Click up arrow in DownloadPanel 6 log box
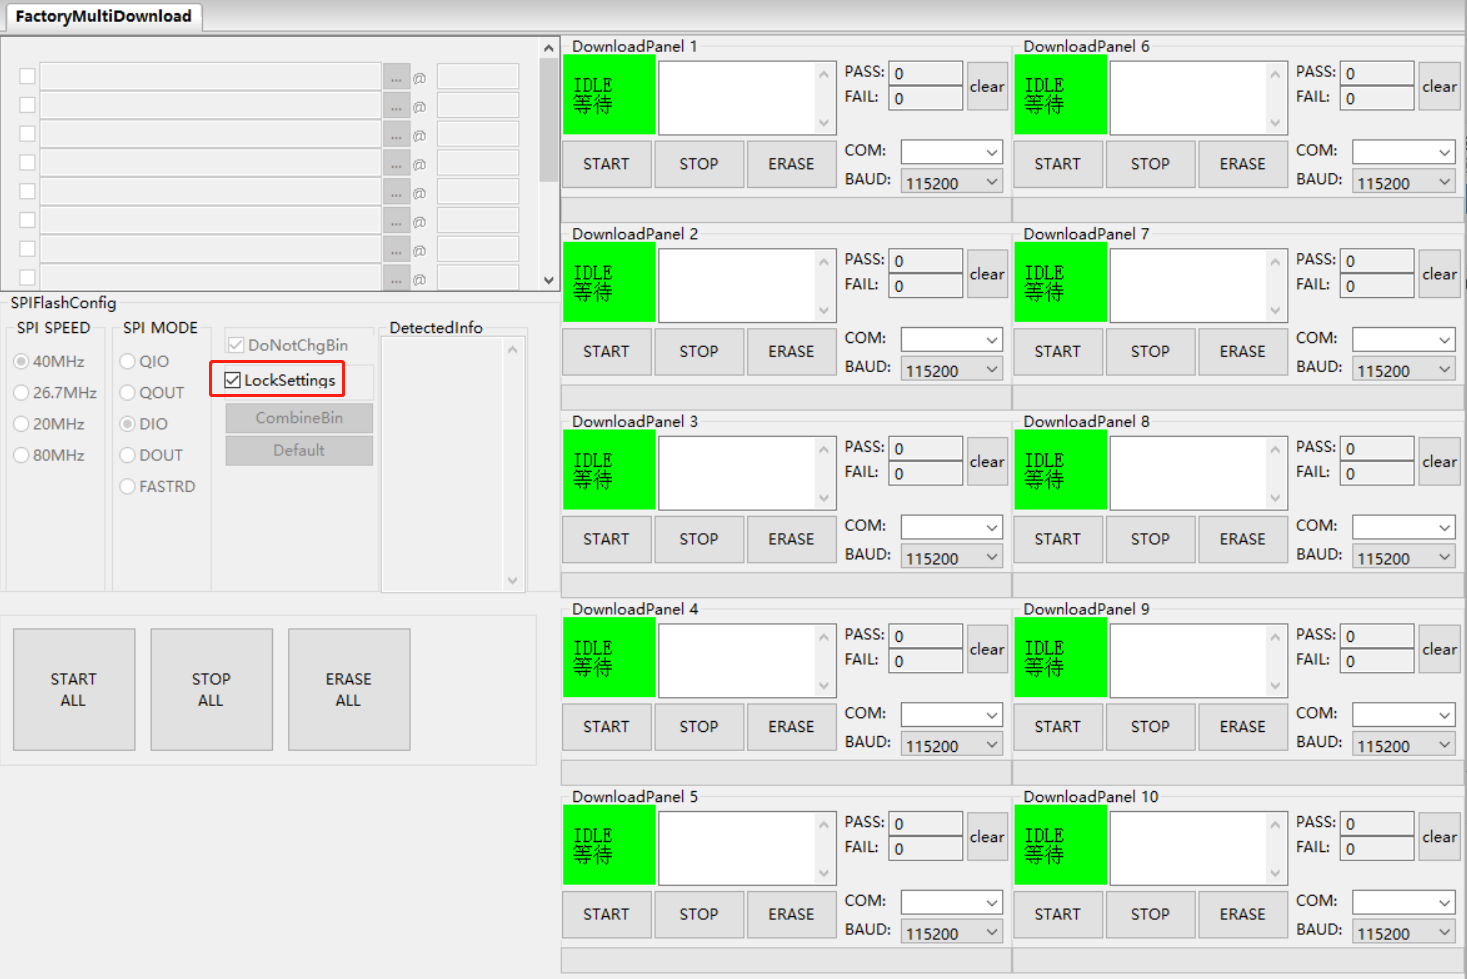The image size is (1467, 979). (x=1275, y=74)
